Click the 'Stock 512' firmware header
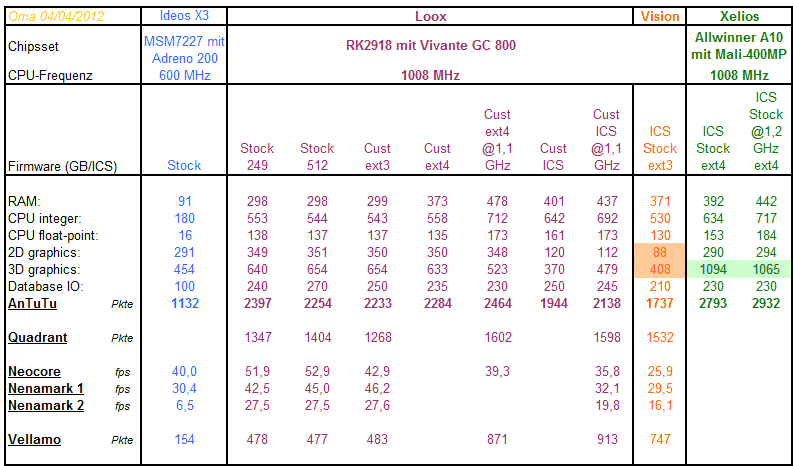The image size is (793, 466). (x=317, y=157)
